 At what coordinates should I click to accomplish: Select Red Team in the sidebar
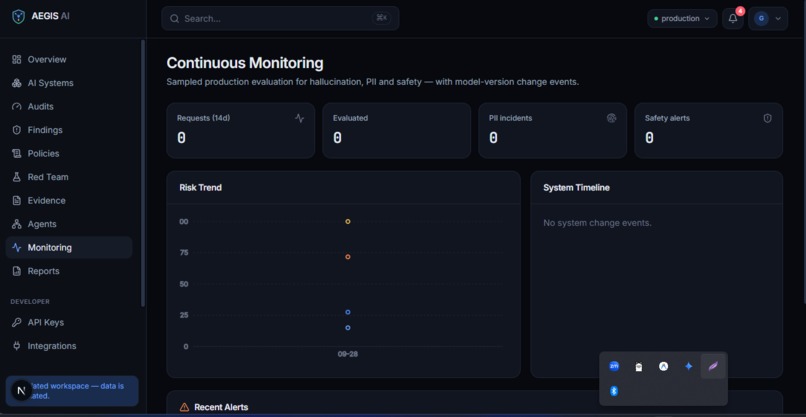coord(68,177)
